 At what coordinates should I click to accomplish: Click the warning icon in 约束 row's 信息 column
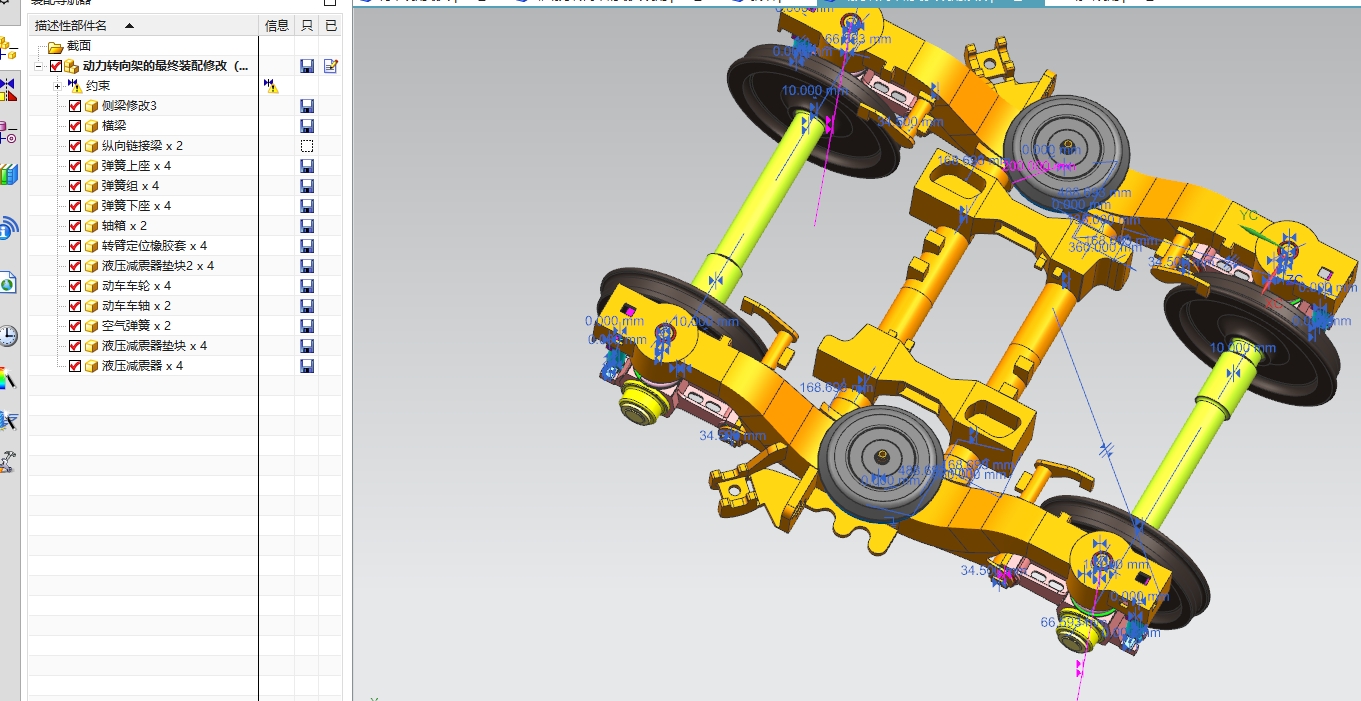[270, 86]
